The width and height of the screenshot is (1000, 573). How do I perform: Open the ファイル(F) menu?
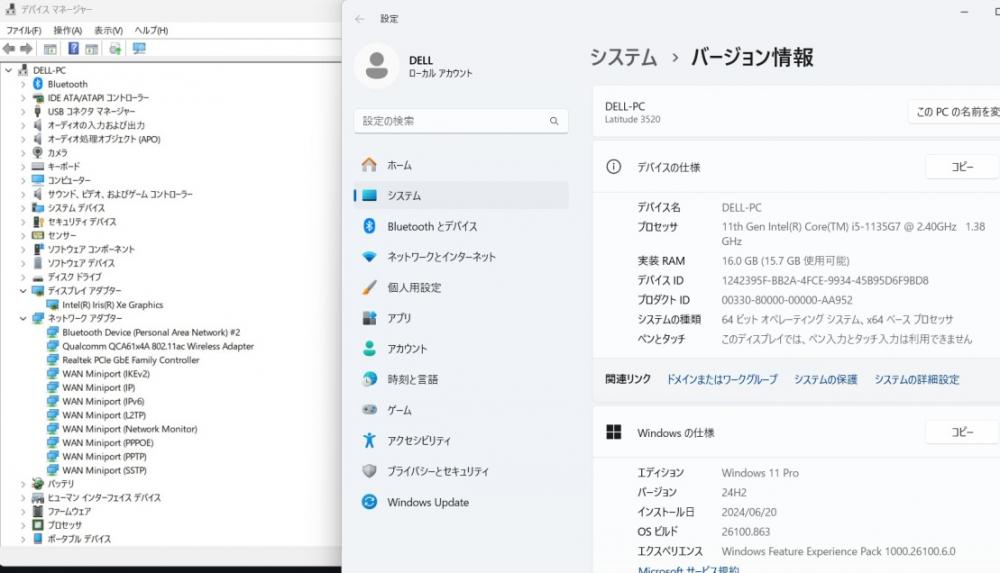click(24, 31)
